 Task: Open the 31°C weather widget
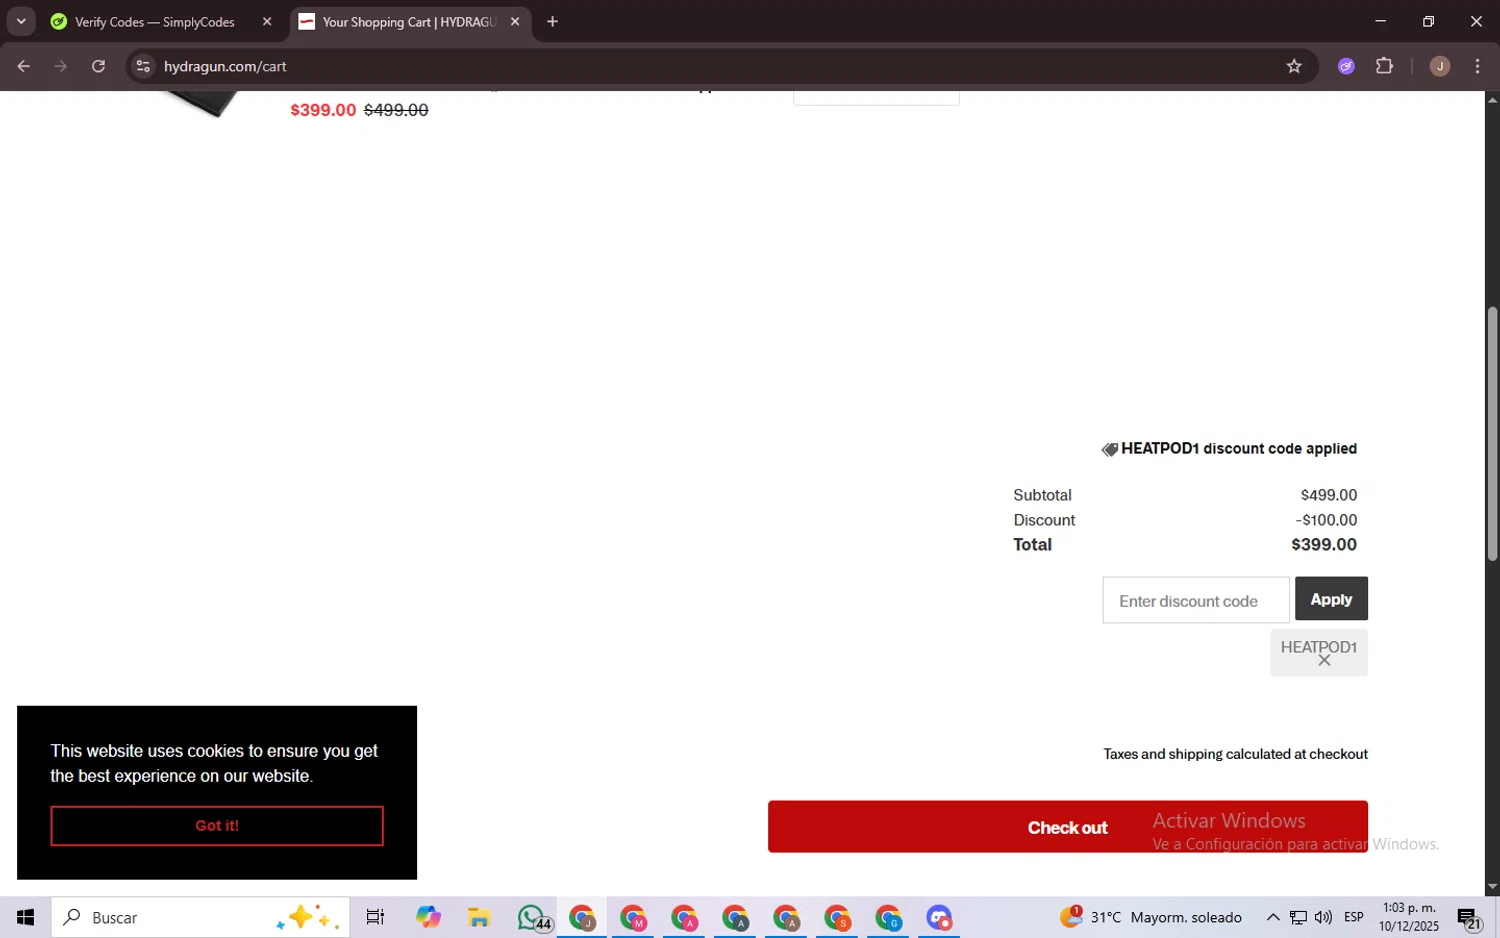pos(1150,917)
